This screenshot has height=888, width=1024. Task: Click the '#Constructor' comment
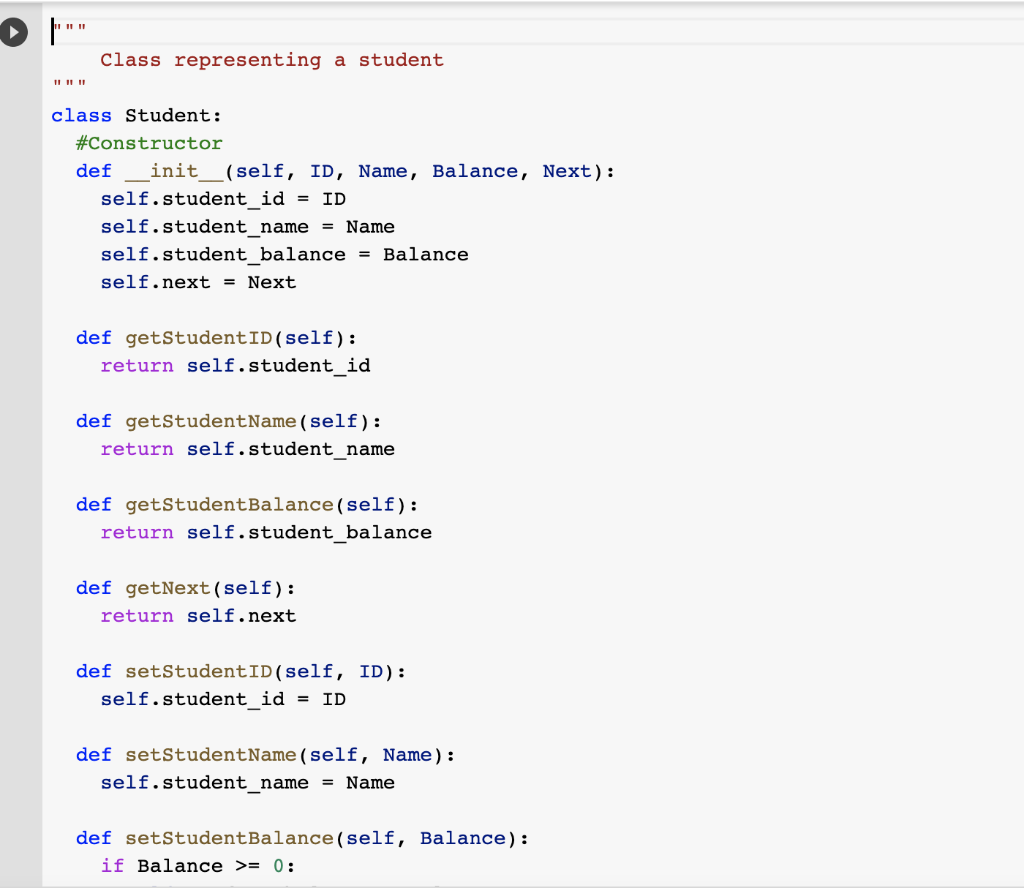pyautogui.click(x=149, y=144)
